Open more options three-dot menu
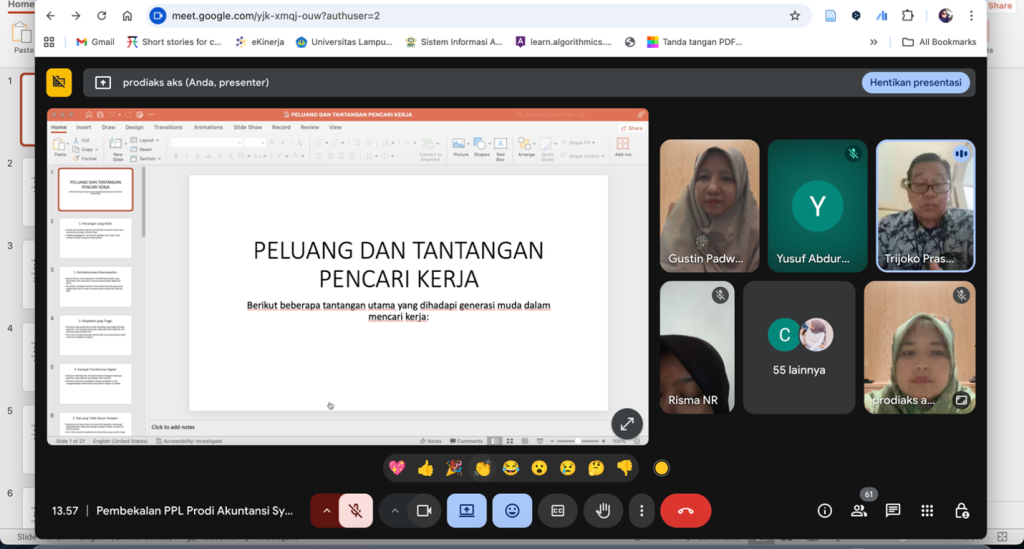 click(641, 510)
